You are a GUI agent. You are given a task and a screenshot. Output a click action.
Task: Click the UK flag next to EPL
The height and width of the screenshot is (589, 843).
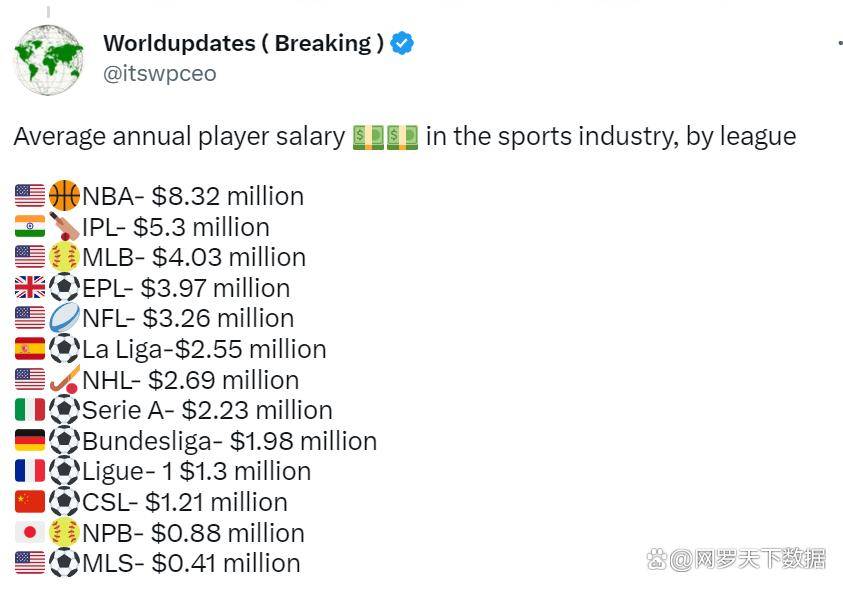30,287
